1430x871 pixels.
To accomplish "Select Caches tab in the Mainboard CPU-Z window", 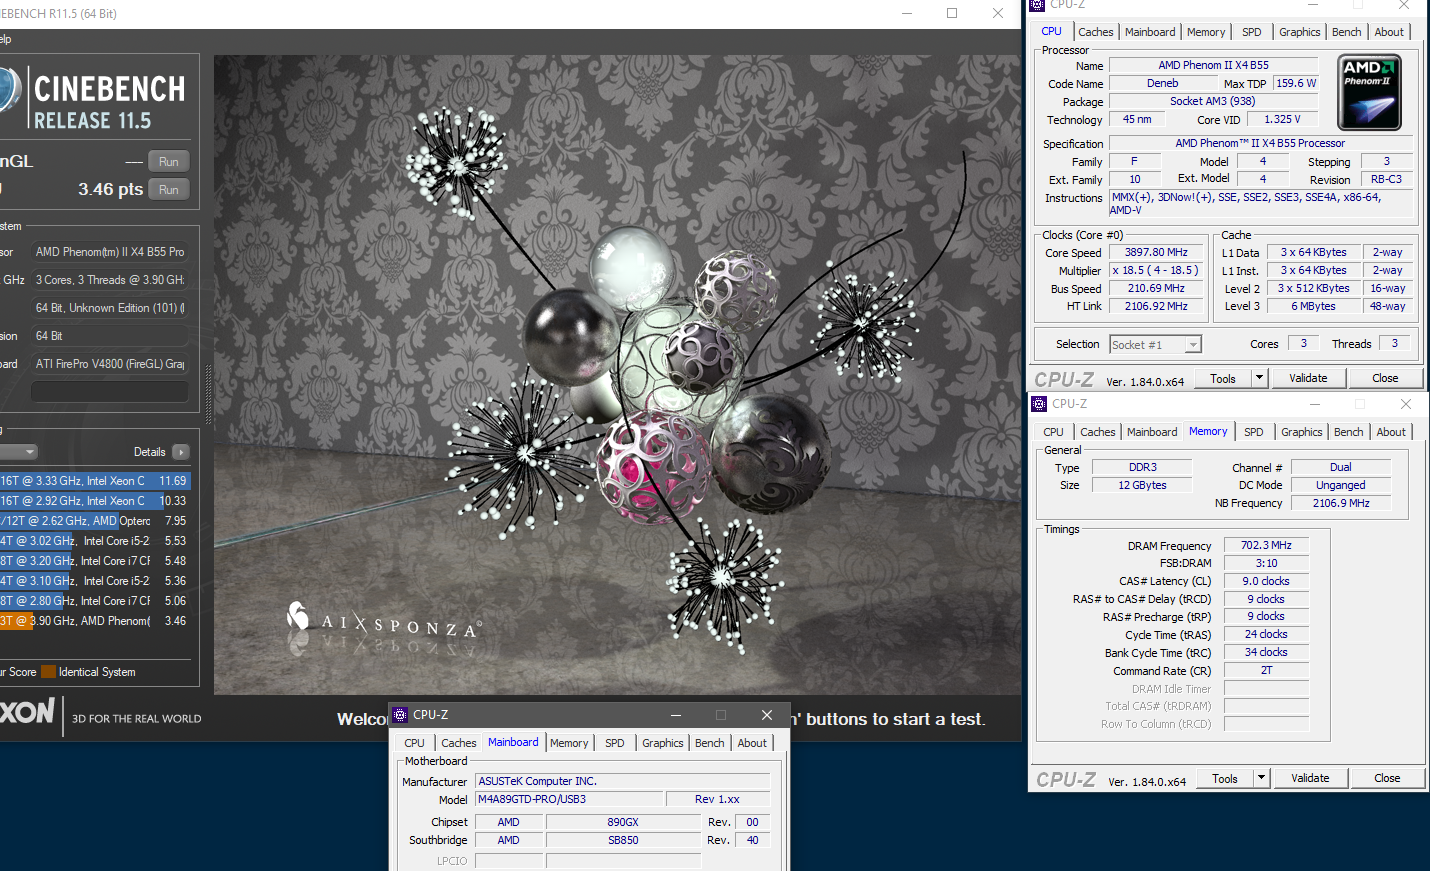I will (458, 743).
